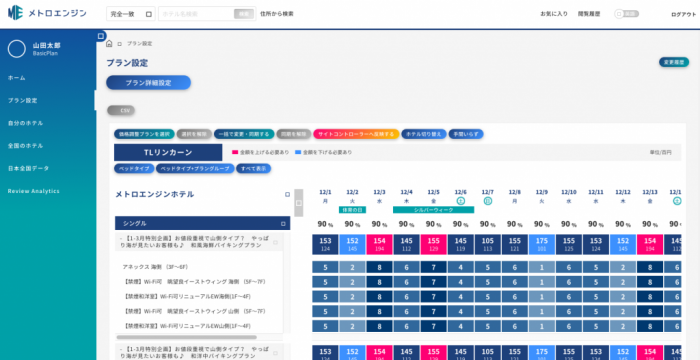Select the アネックス 海側 (3F~6F) room row label

point(155,267)
